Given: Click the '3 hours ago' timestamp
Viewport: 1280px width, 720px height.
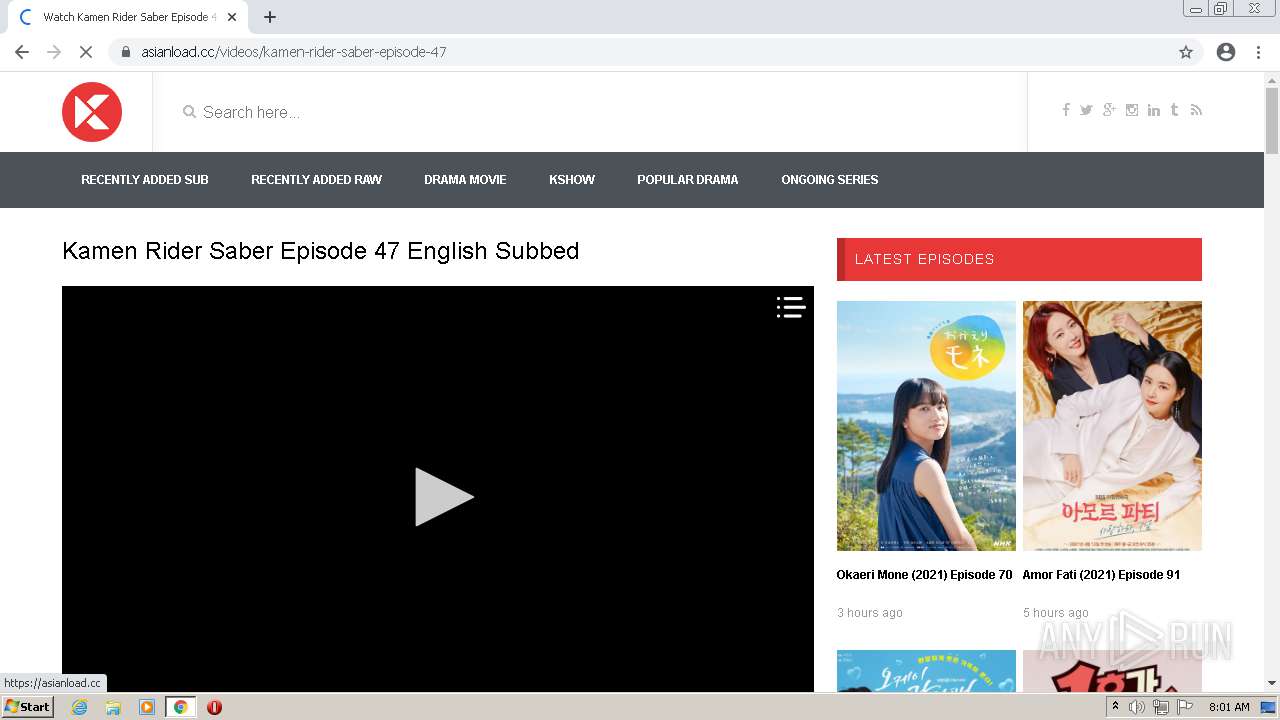Looking at the screenshot, I should [870, 613].
